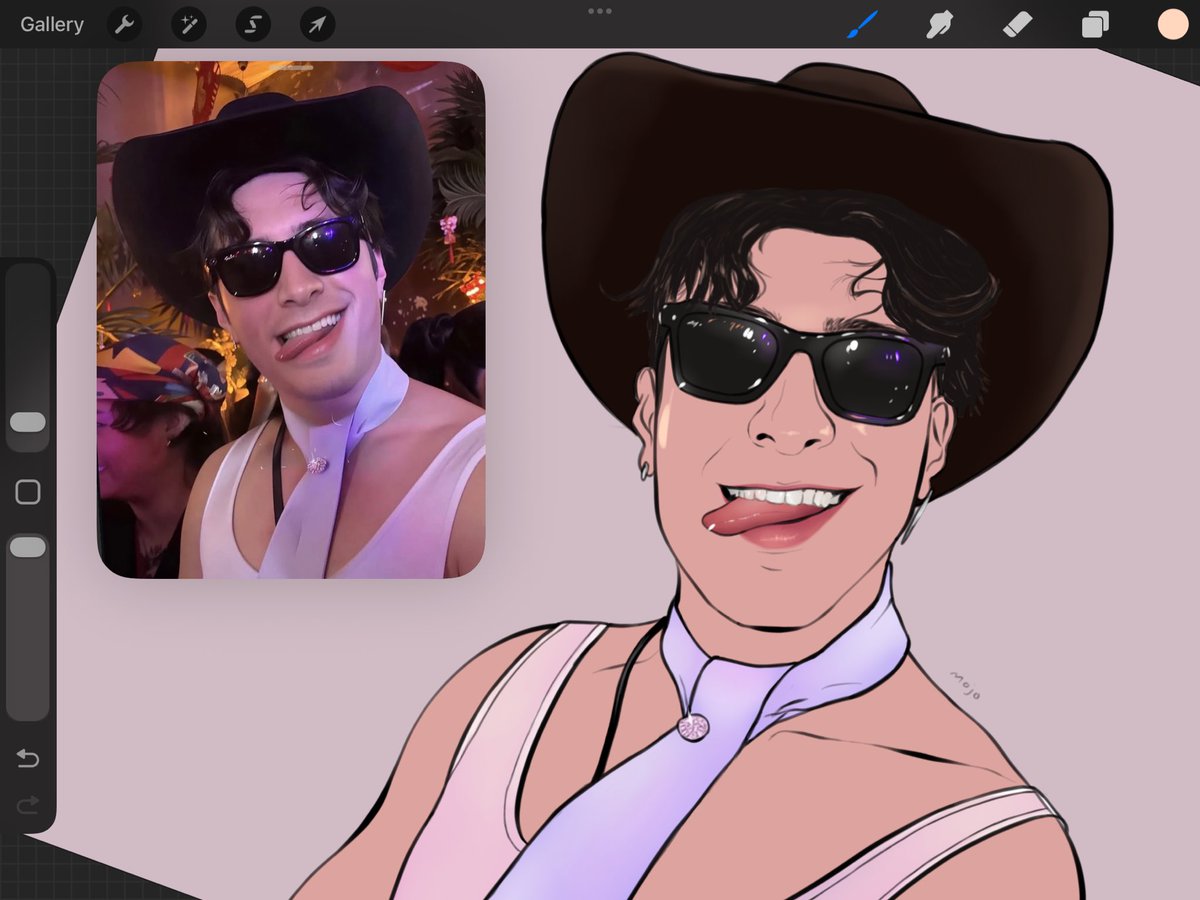Open the Adjustments magic wand menu
The height and width of the screenshot is (900, 1200).
[188, 24]
